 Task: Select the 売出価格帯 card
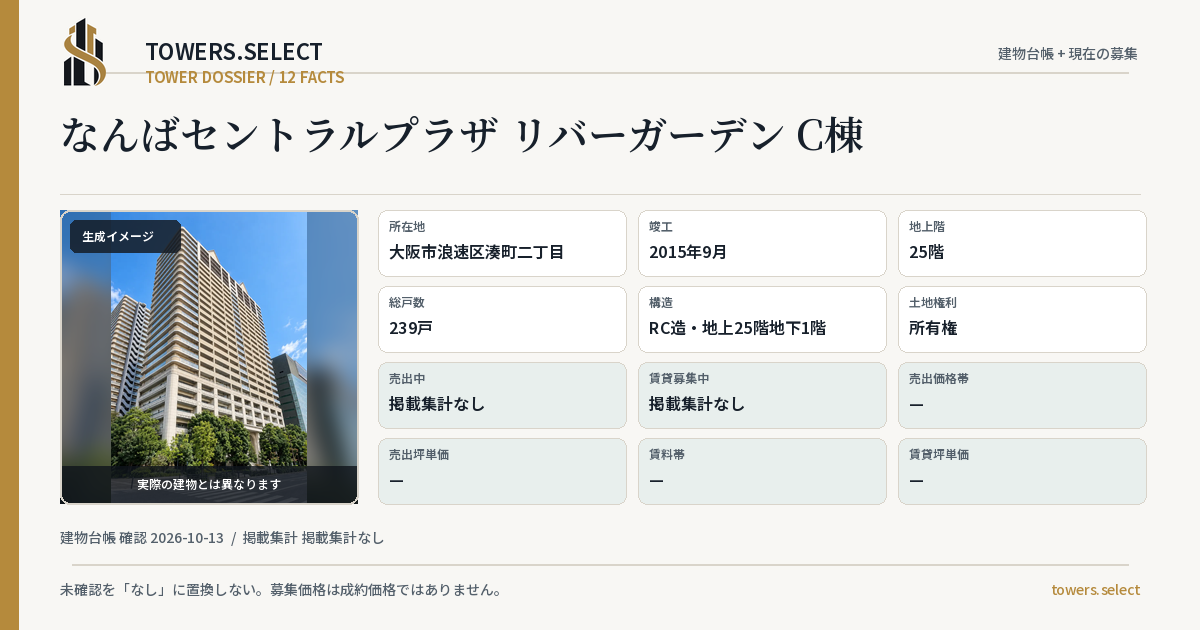tap(1022, 395)
